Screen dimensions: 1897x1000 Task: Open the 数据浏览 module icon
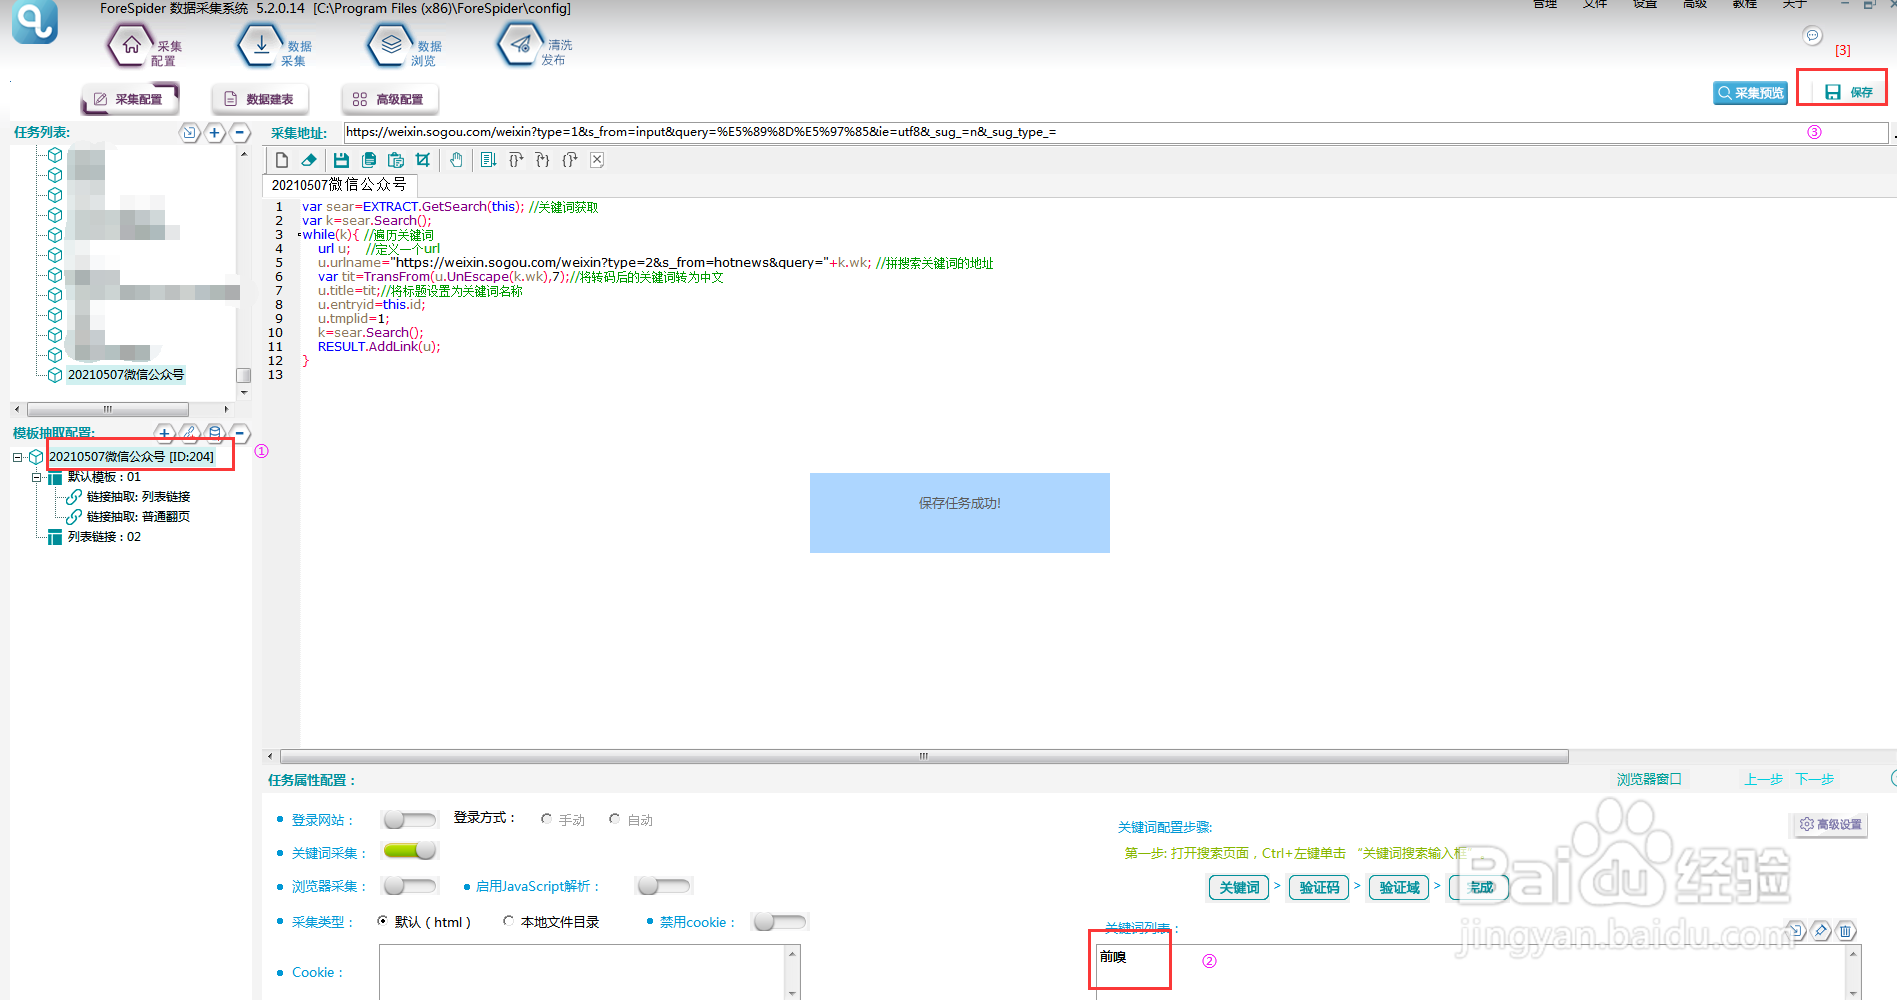pos(390,44)
